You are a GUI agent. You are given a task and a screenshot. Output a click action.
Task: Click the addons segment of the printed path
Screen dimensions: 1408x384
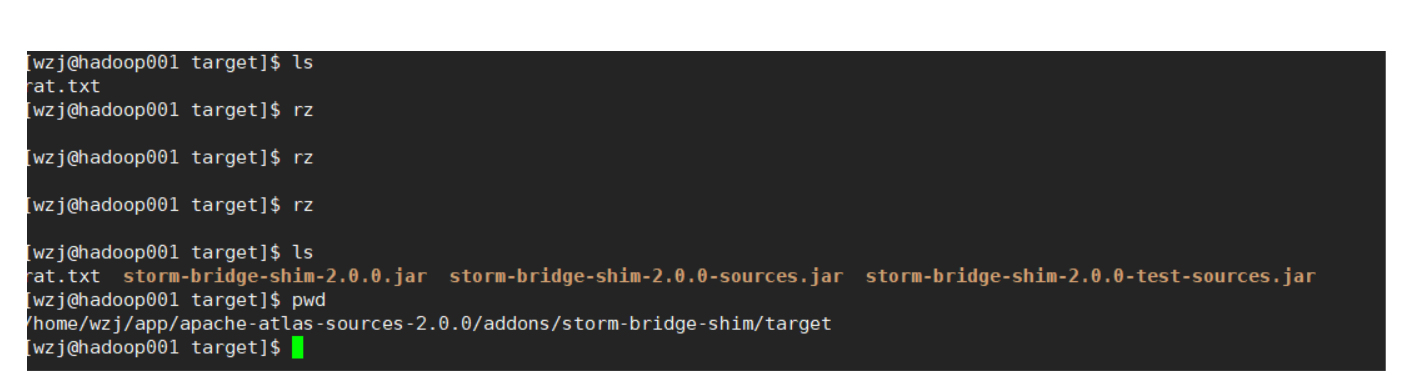pos(515,324)
